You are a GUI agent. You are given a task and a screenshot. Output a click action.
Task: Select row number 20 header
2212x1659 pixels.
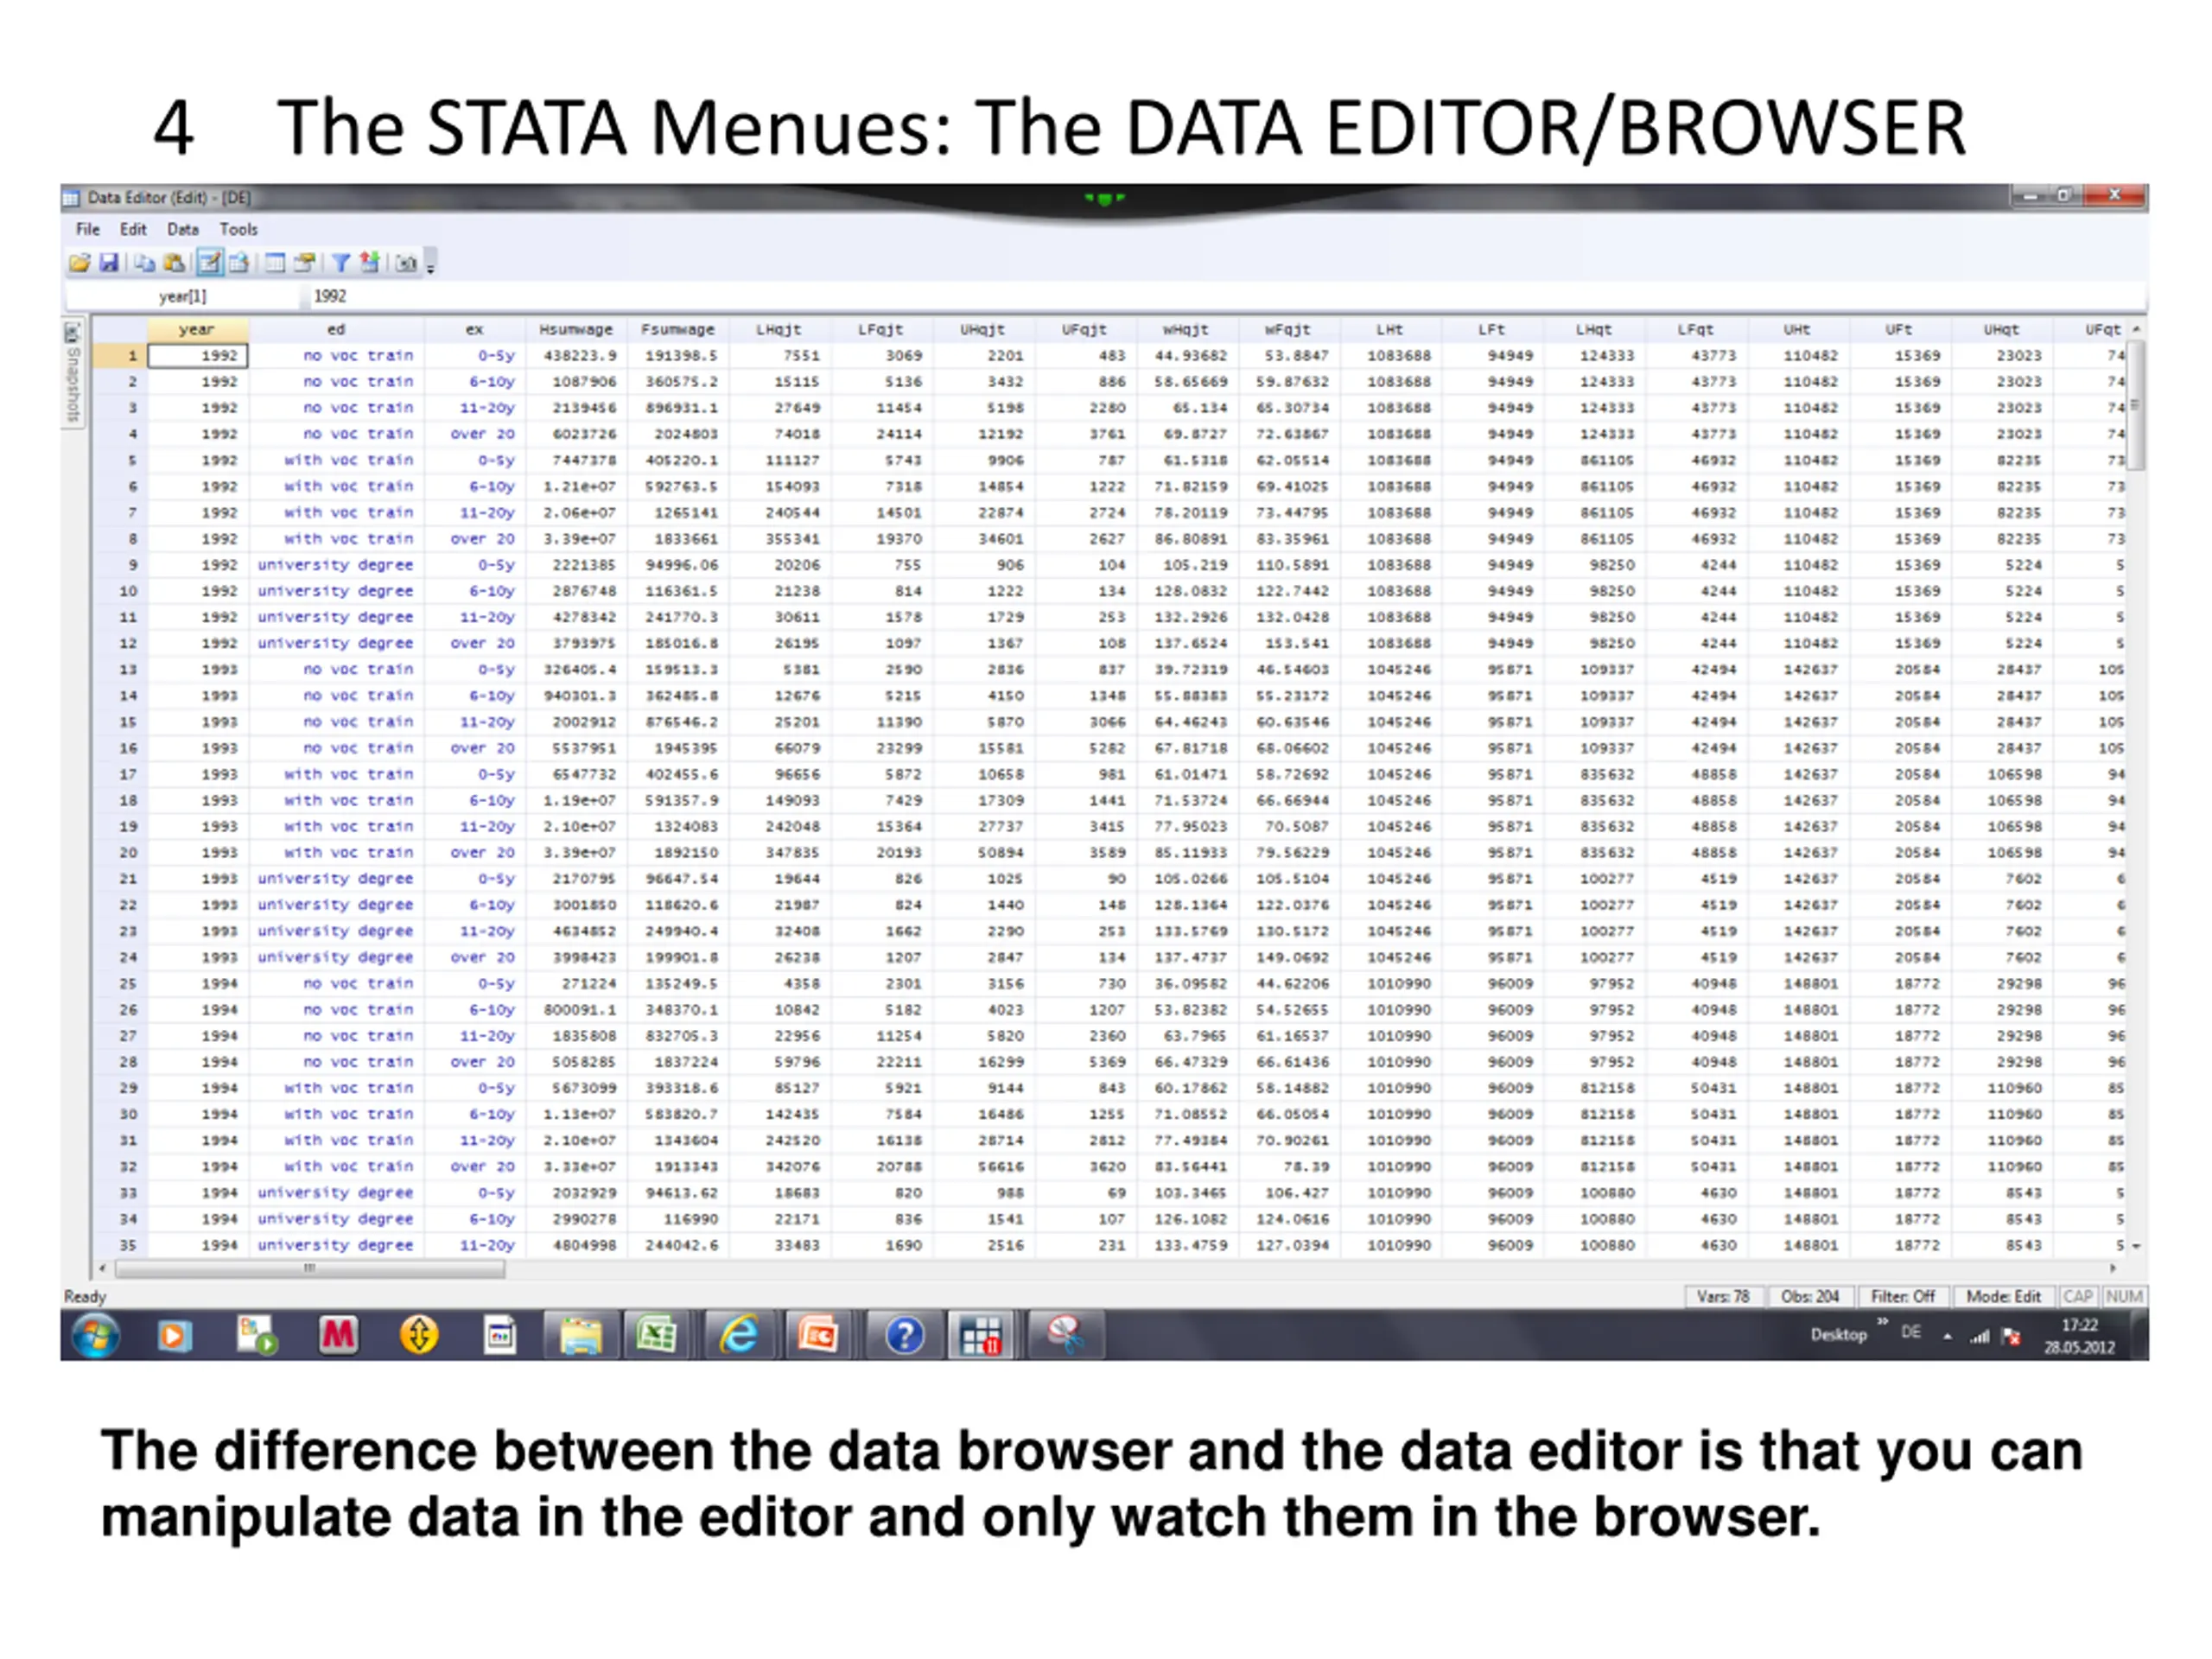pyautogui.click(x=120, y=852)
